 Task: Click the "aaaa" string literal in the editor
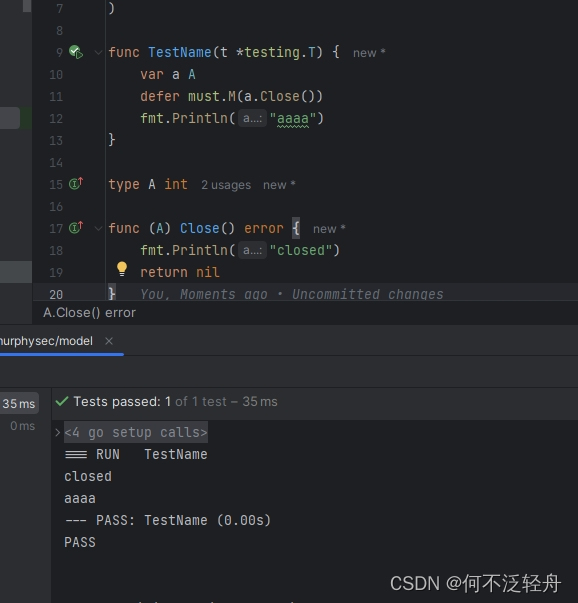(293, 118)
